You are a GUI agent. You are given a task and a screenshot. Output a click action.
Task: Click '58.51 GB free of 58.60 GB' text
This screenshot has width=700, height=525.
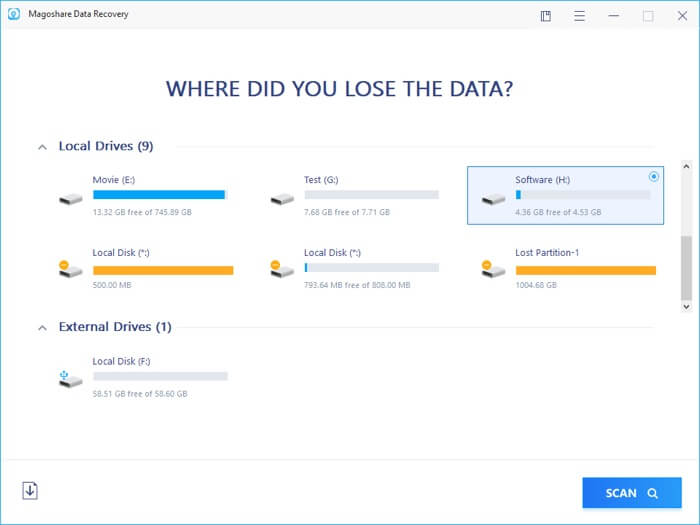click(x=140, y=394)
